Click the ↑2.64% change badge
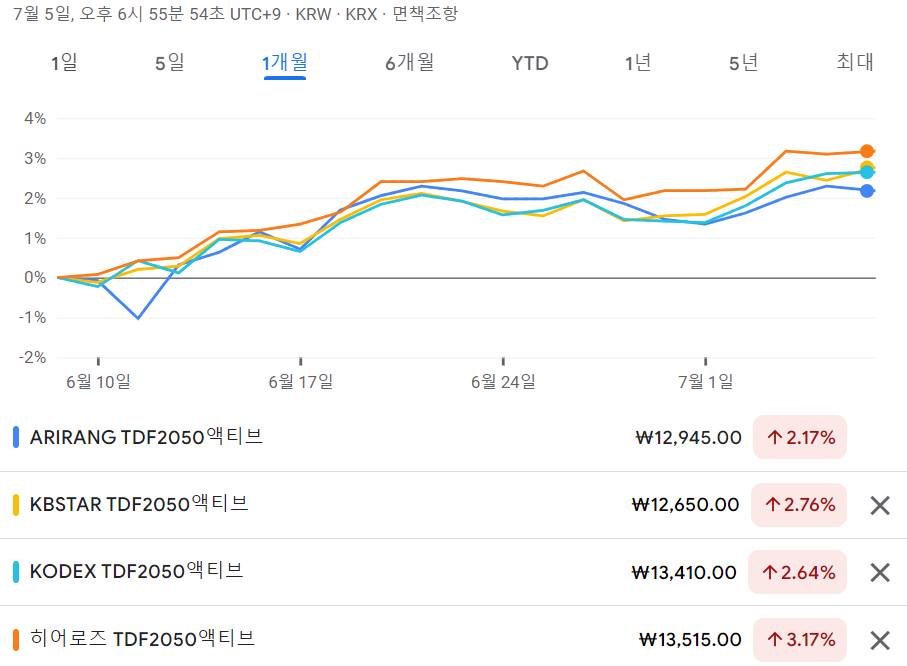This screenshot has width=907, height=666. [x=798, y=572]
